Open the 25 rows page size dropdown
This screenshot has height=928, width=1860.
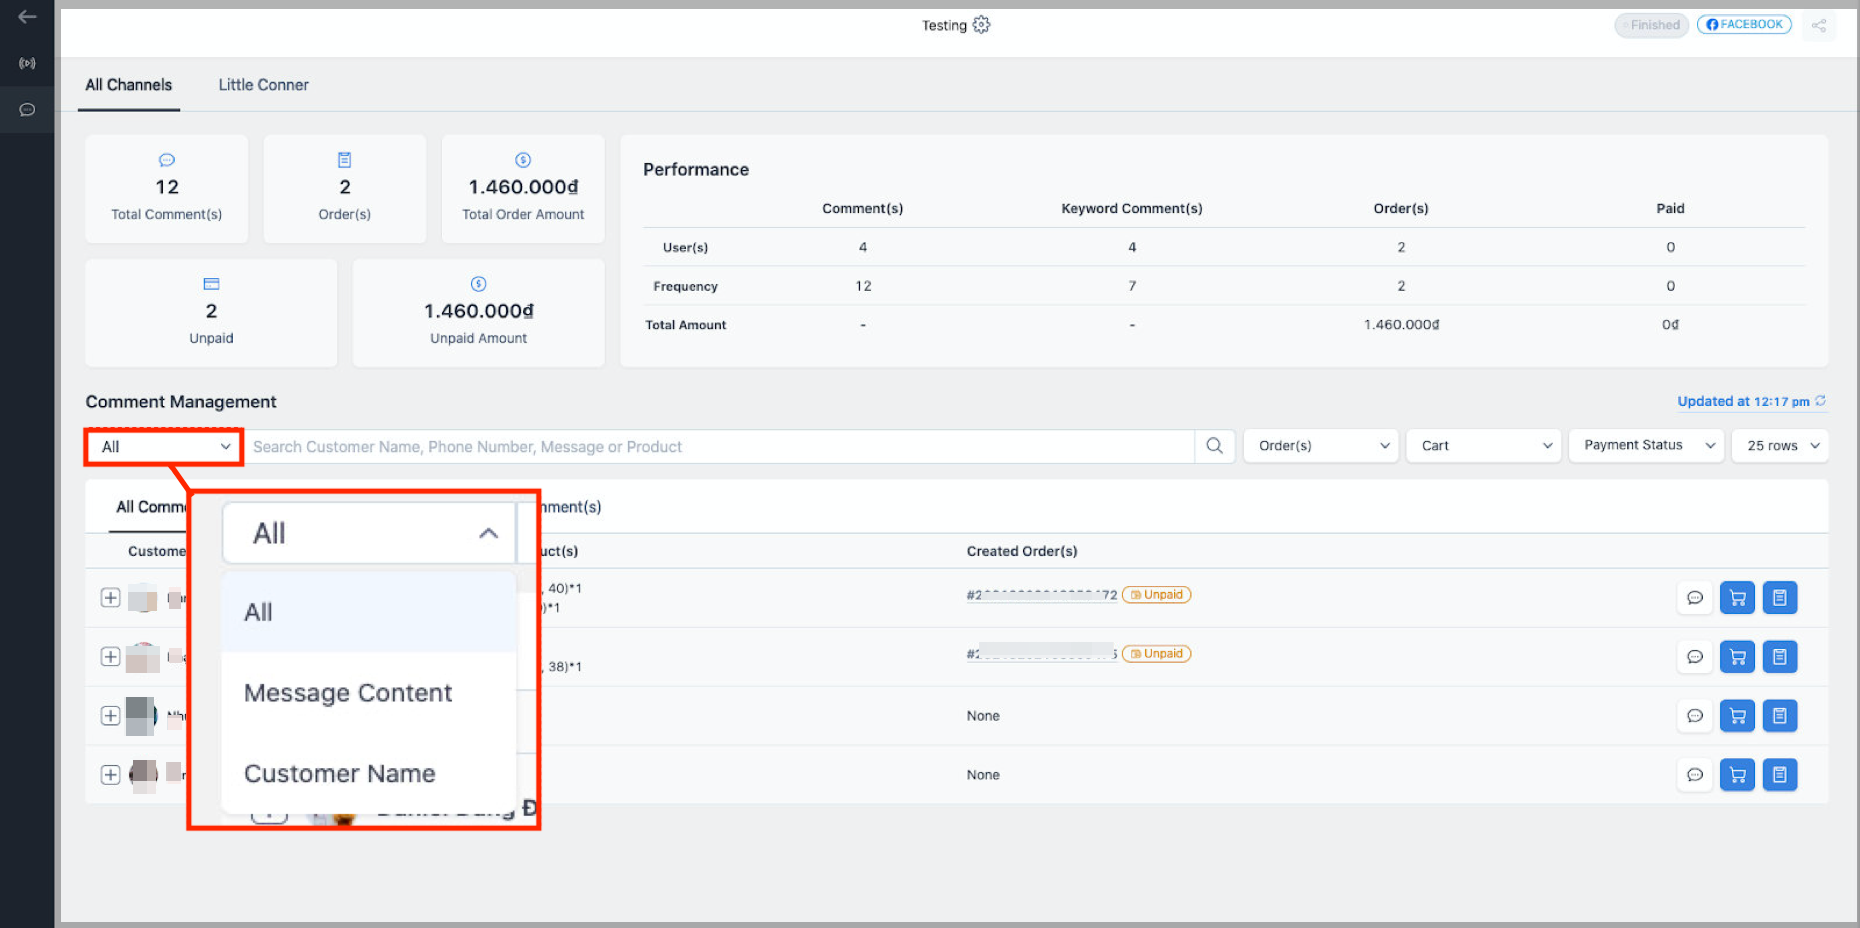[1781, 446]
